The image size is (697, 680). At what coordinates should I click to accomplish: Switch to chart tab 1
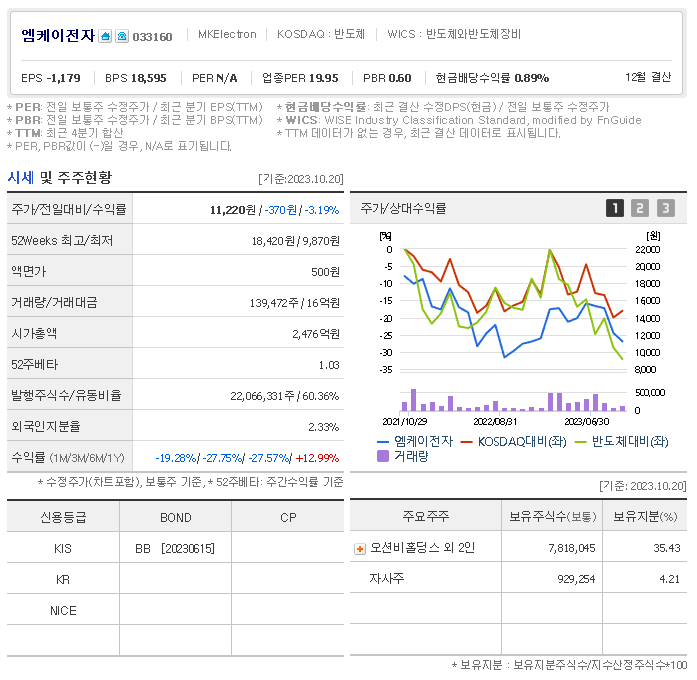click(615, 208)
